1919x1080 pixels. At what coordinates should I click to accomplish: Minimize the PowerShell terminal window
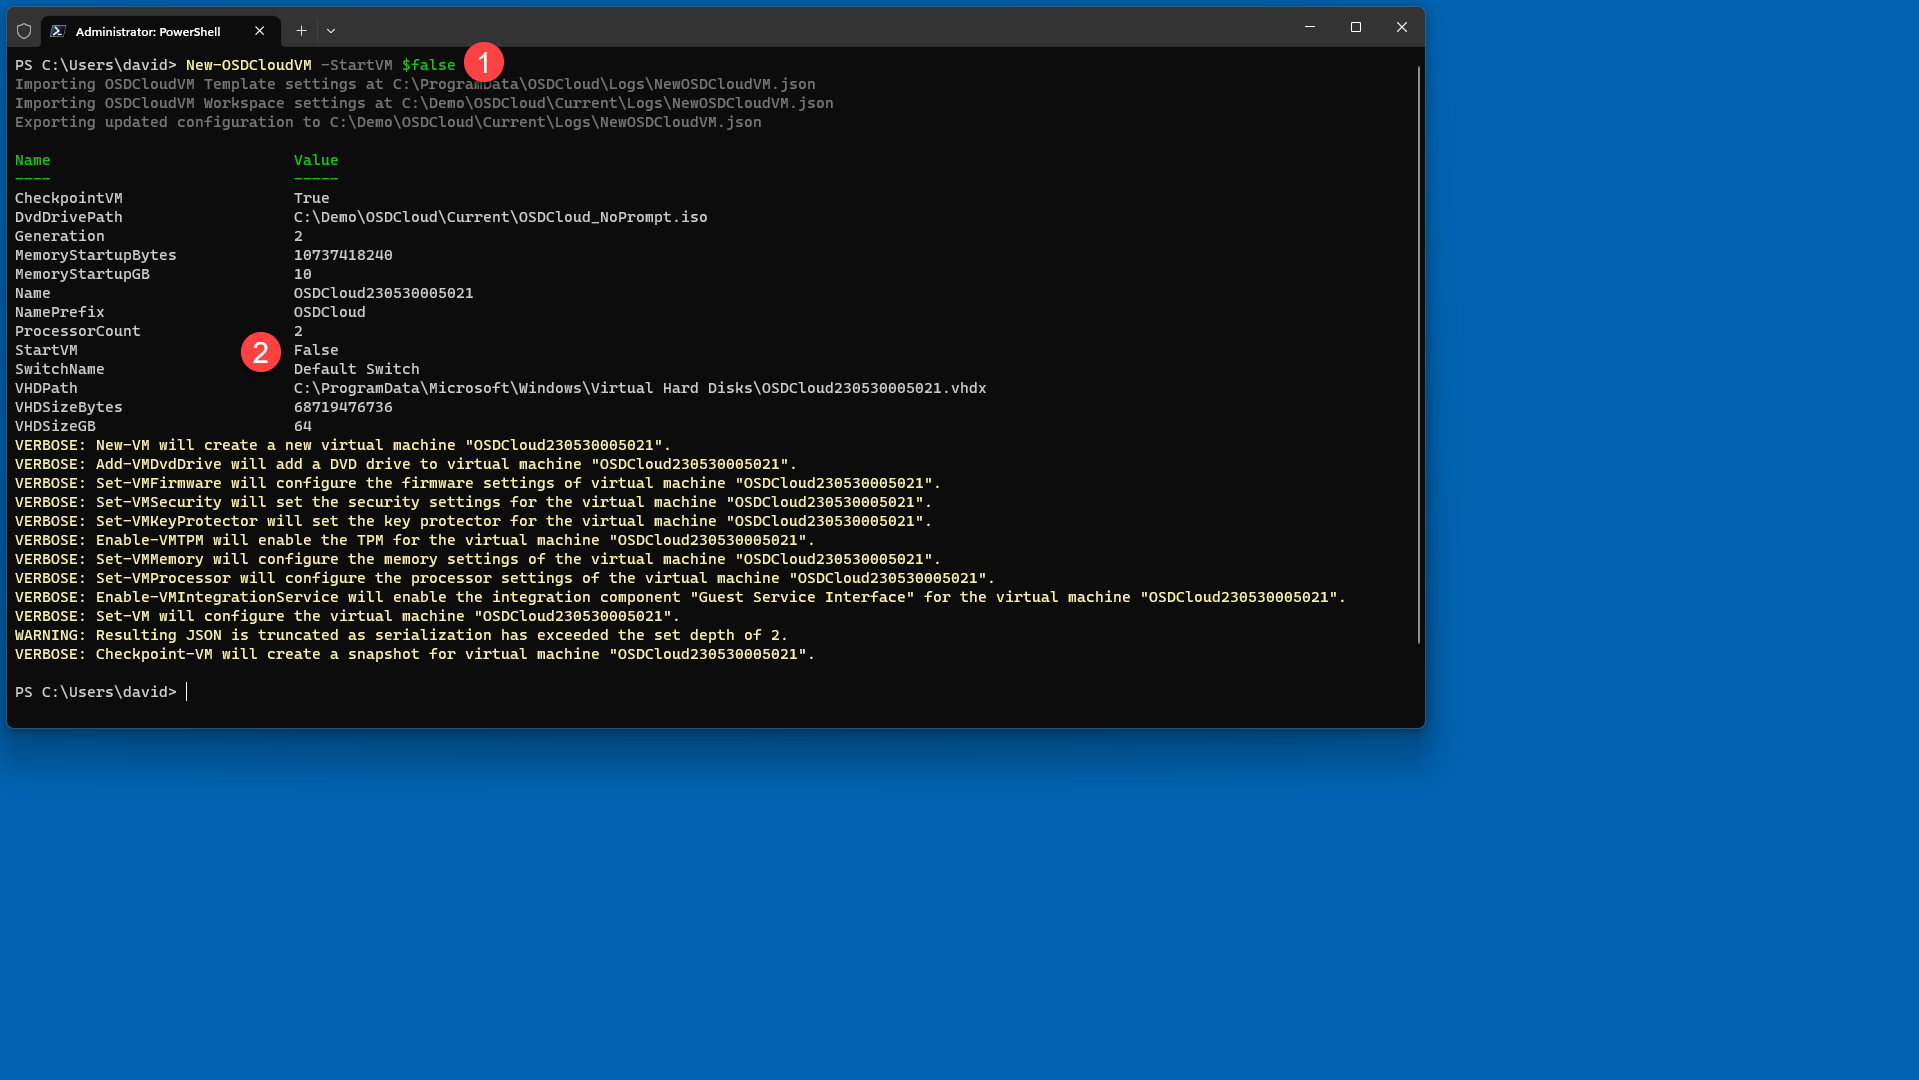point(1309,27)
